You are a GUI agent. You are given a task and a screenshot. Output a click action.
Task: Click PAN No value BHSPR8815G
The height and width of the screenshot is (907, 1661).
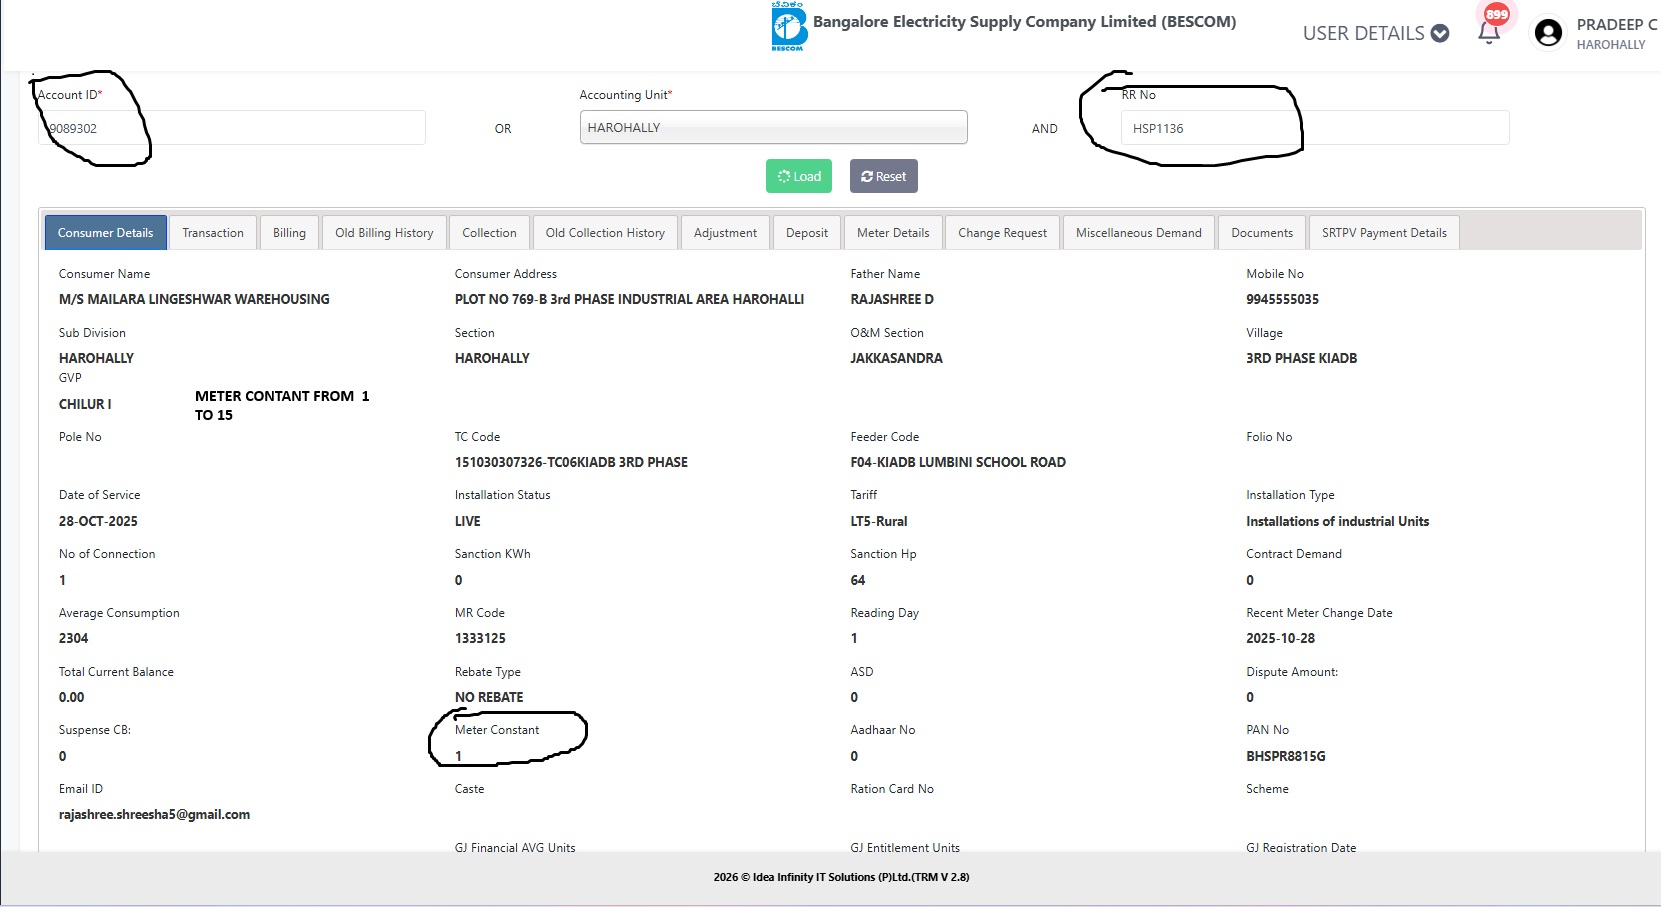coord(1285,756)
